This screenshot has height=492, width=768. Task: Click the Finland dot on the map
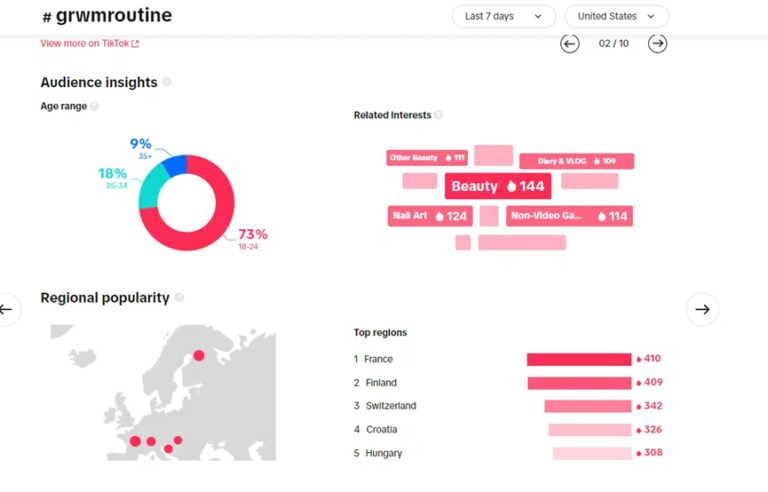tap(199, 355)
